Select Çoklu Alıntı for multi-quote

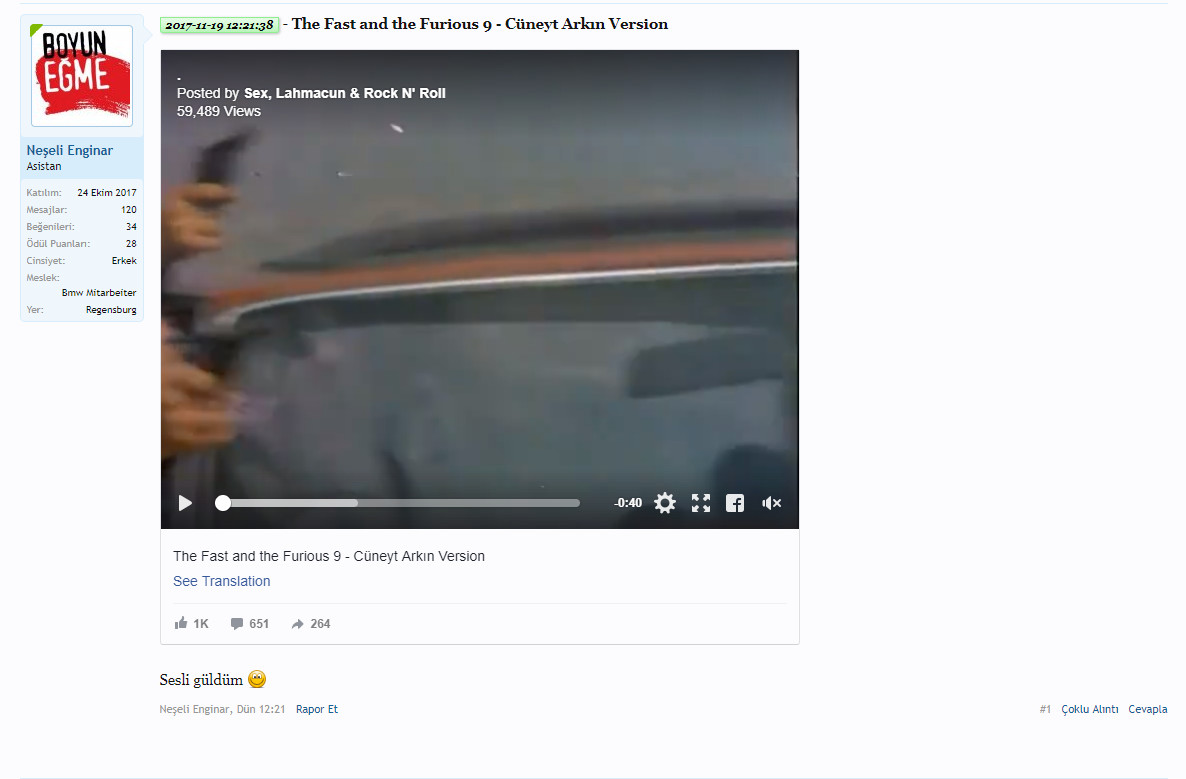(1090, 709)
